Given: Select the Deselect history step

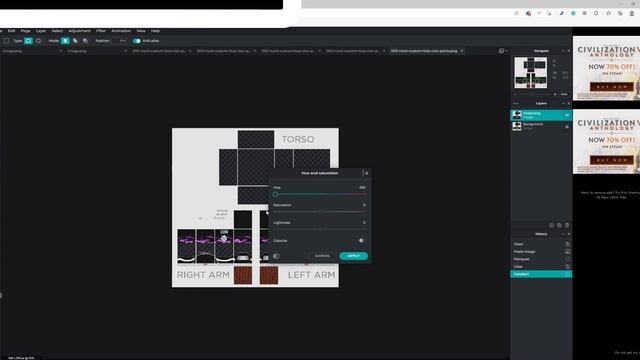Looking at the screenshot, I should 541,274.
